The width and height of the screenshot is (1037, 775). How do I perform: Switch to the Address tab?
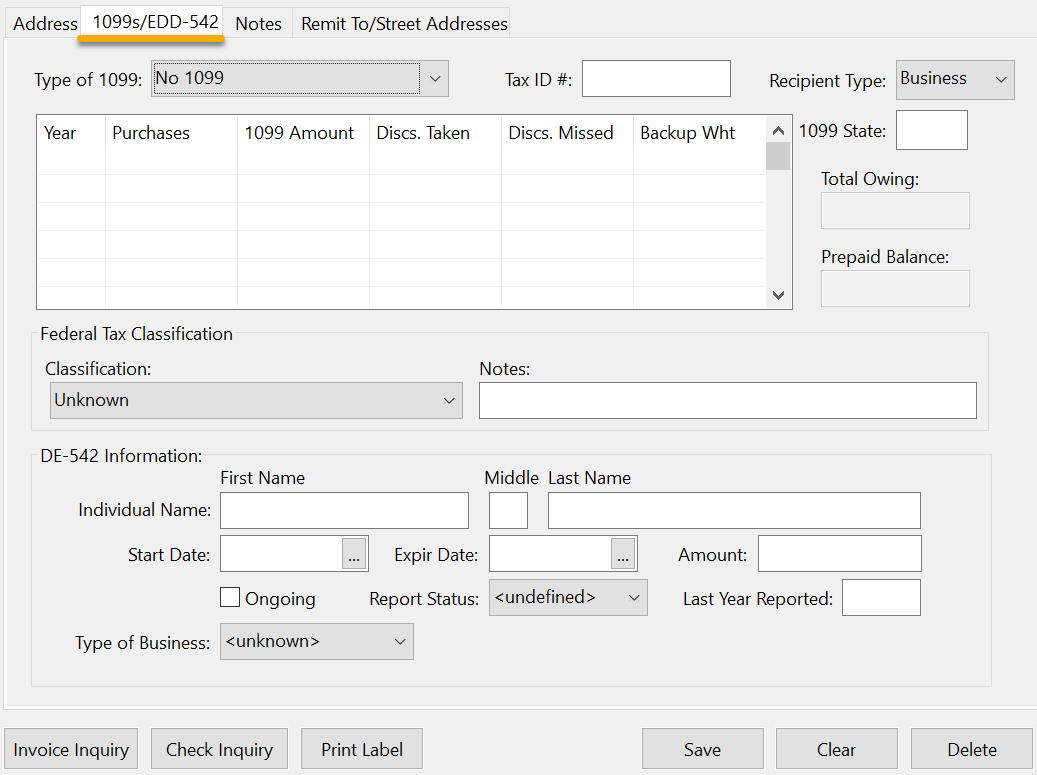[x=45, y=24]
